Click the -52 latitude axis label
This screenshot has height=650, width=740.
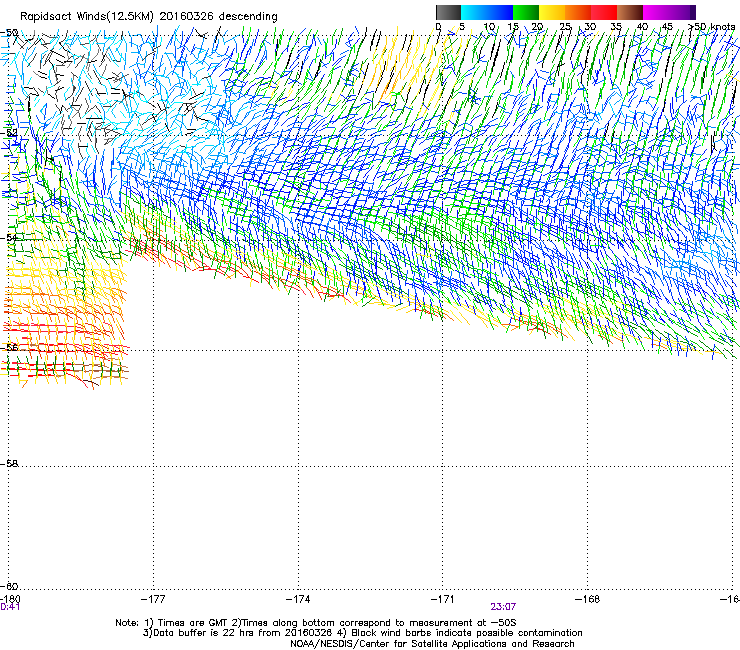[9, 134]
